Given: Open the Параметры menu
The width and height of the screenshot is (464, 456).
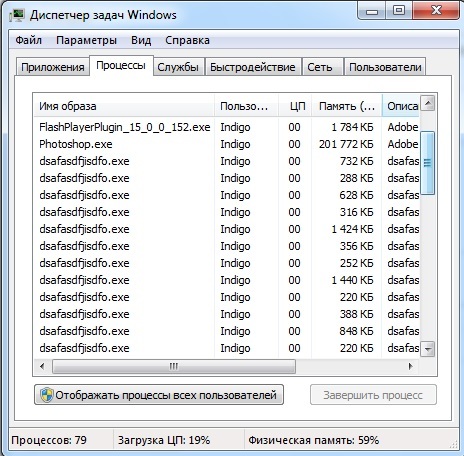Looking at the screenshot, I should click(86, 40).
